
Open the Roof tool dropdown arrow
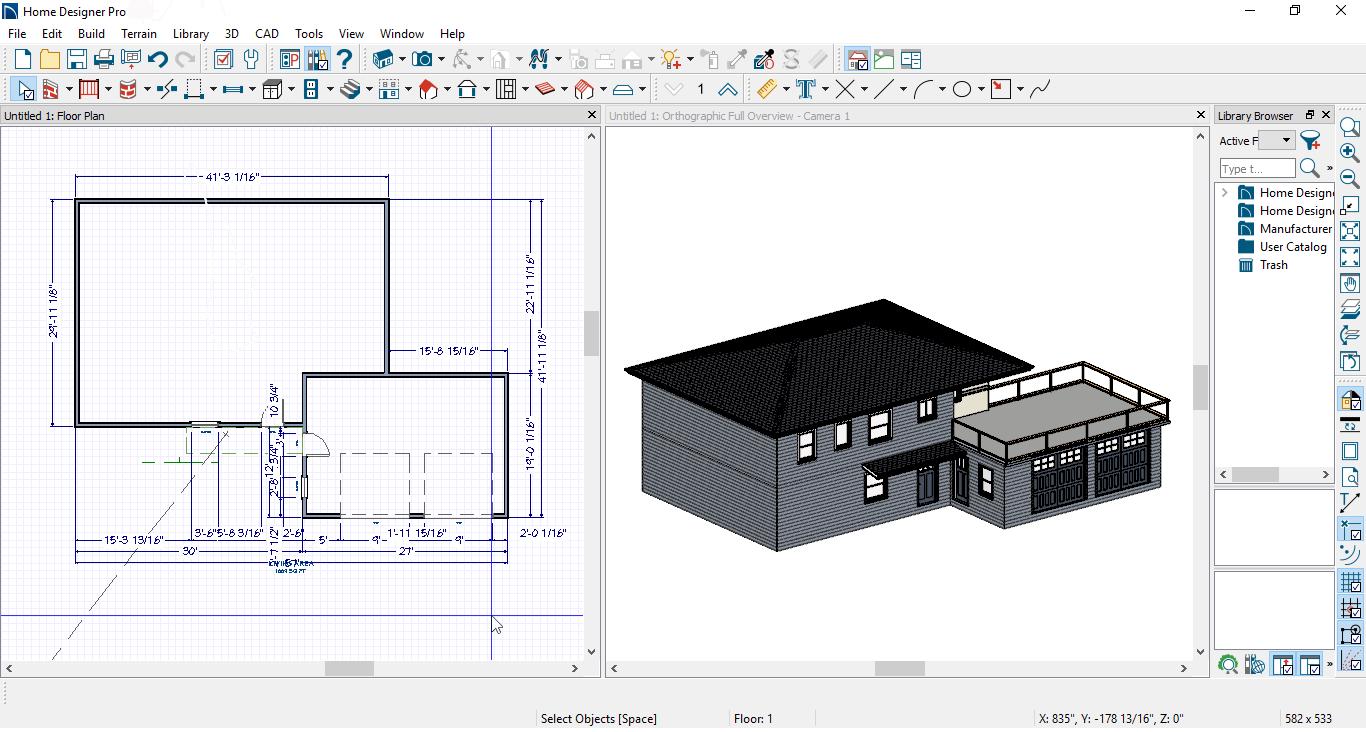(447, 89)
